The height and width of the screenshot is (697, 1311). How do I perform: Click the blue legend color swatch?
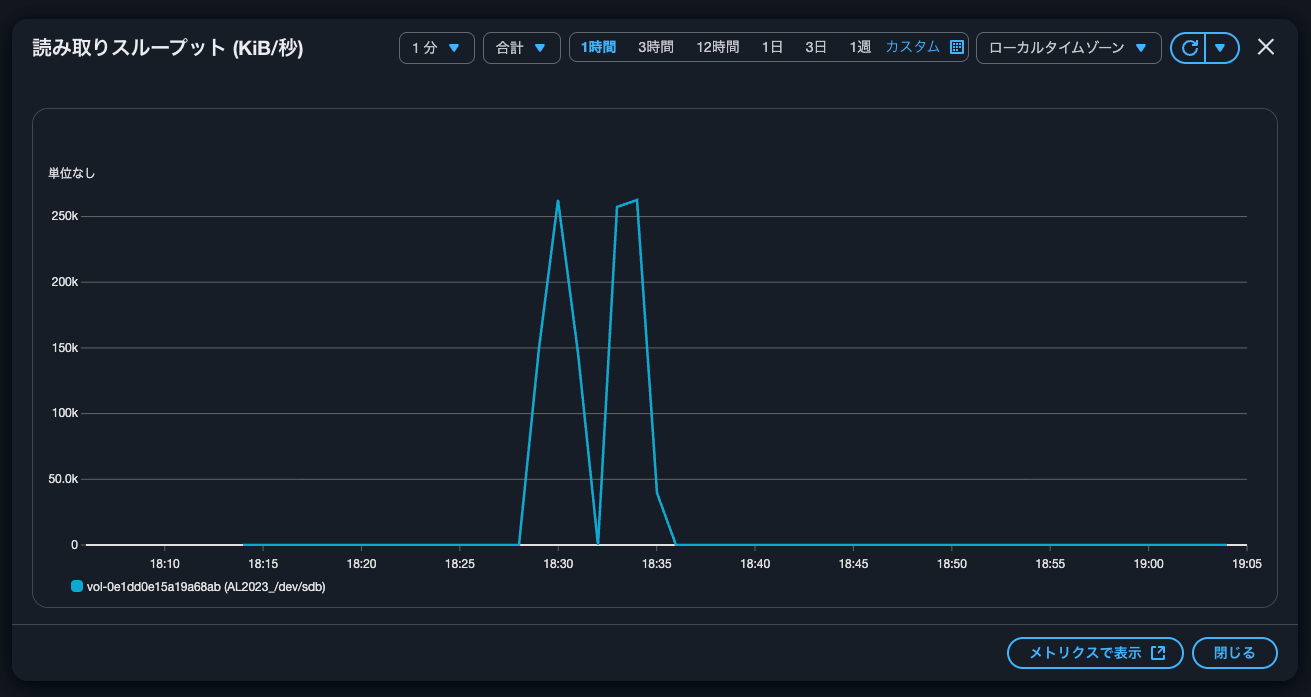pyautogui.click(x=77, y=587)
